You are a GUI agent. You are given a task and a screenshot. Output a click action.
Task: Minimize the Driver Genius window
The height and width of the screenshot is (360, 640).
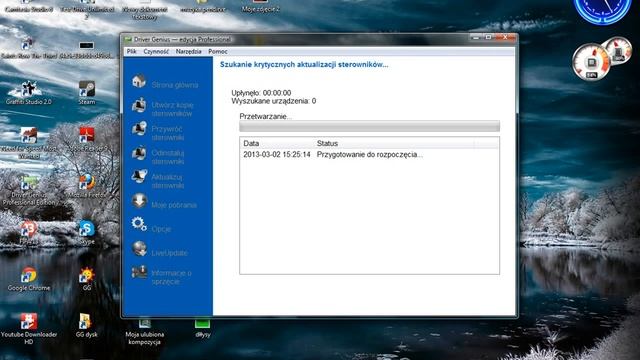tap(476, 38)
